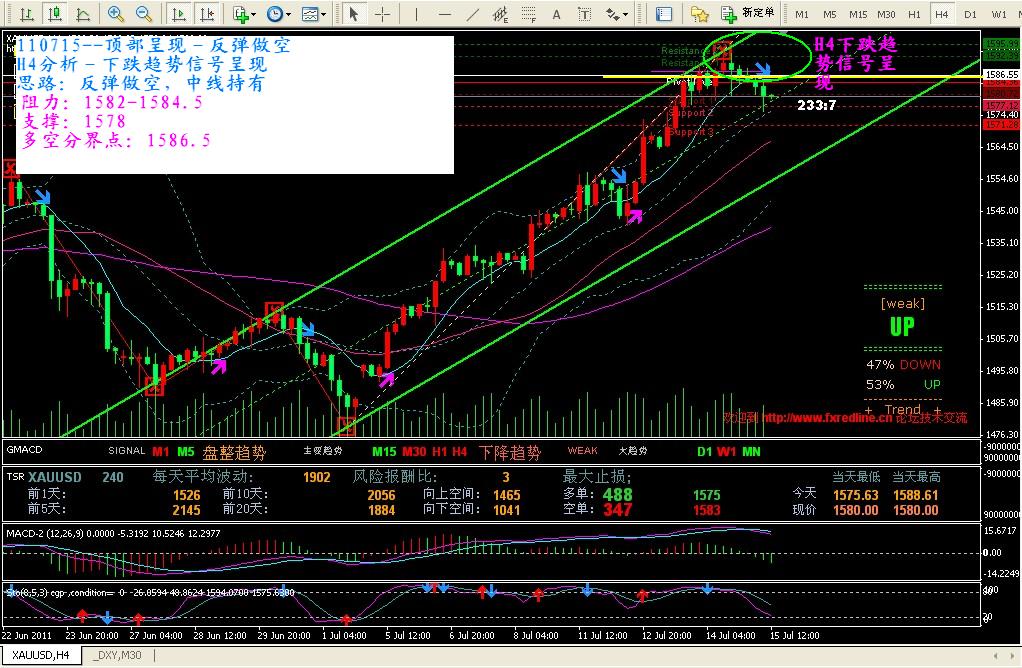Click the 488 long stop-loss value

coord(617,495)
